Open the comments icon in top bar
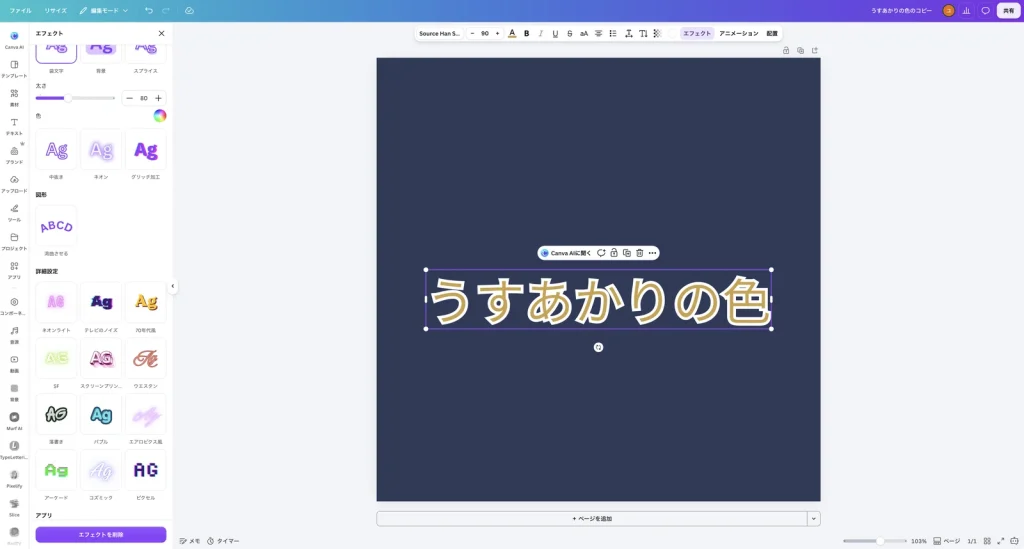1024x549 pixels. tap(985, 10)
